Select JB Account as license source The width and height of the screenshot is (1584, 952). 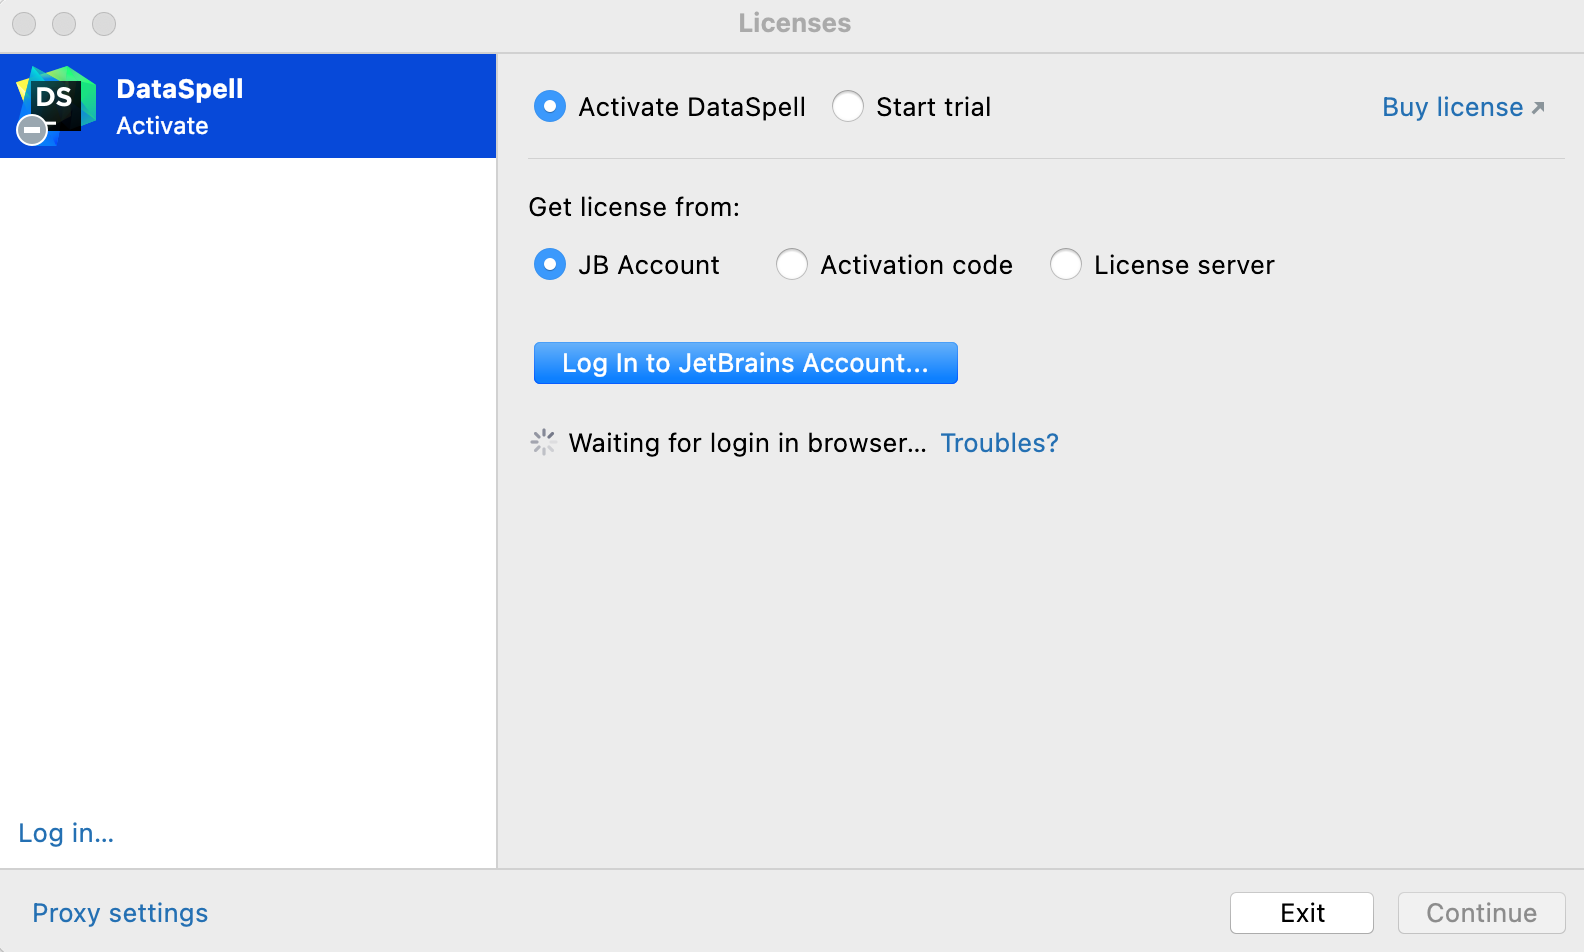pyautogui.click(x=550, y=265)
